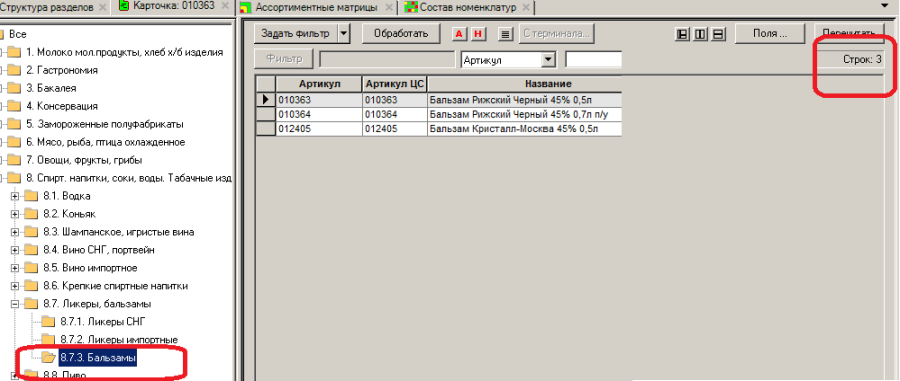Switch to 'Состав номенклатур' tab
Screen dimensions: 900x381
468,7
